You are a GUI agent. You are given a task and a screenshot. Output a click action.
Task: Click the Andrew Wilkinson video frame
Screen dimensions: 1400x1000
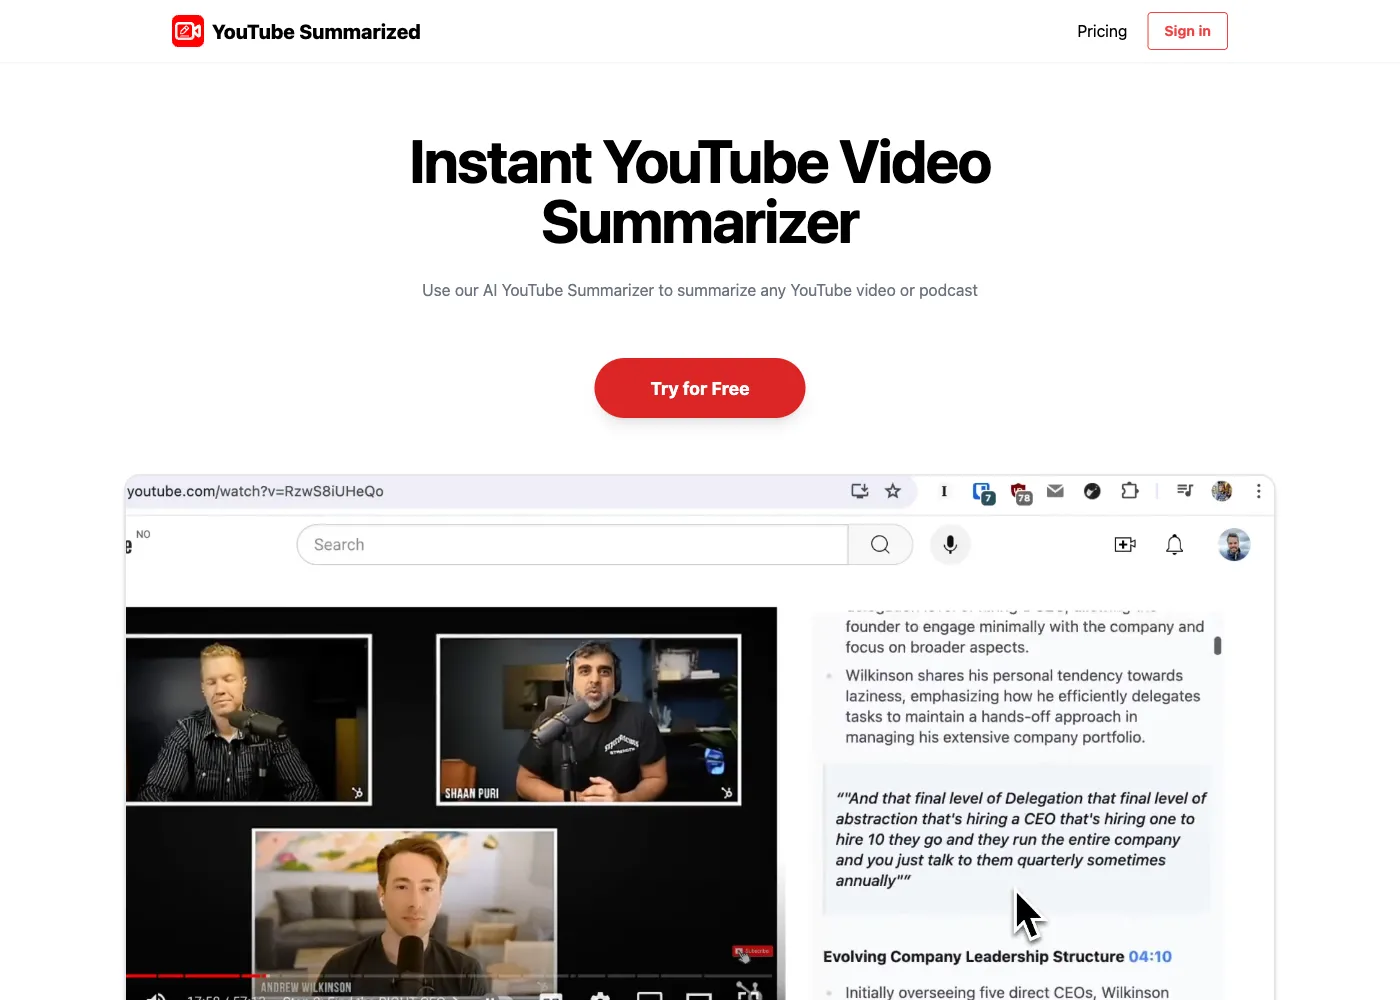pyautogui.click(x=404, y=913)
